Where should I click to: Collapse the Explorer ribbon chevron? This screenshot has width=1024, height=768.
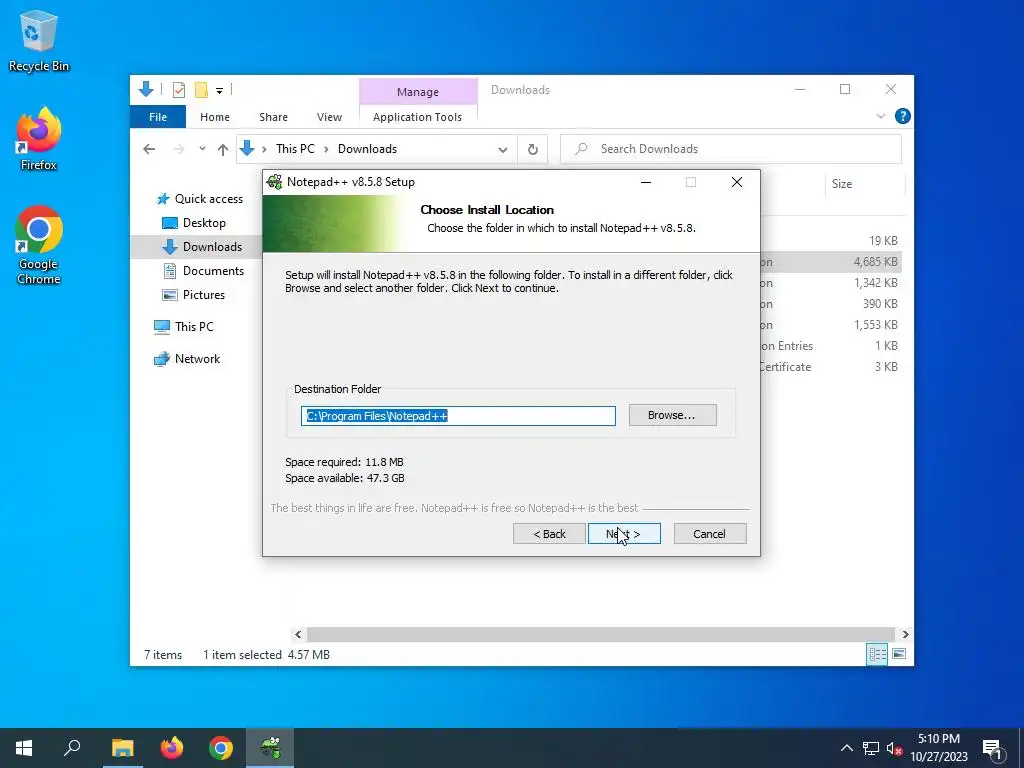tap(880, 116)
